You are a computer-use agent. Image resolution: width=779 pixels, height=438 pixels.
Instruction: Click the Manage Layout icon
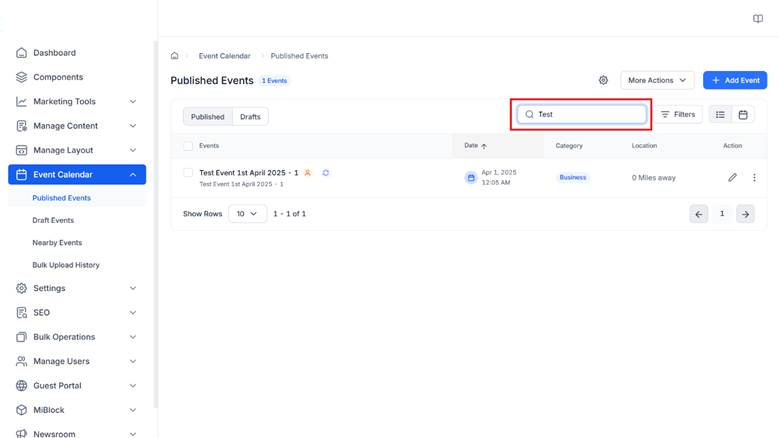[21, 150]
